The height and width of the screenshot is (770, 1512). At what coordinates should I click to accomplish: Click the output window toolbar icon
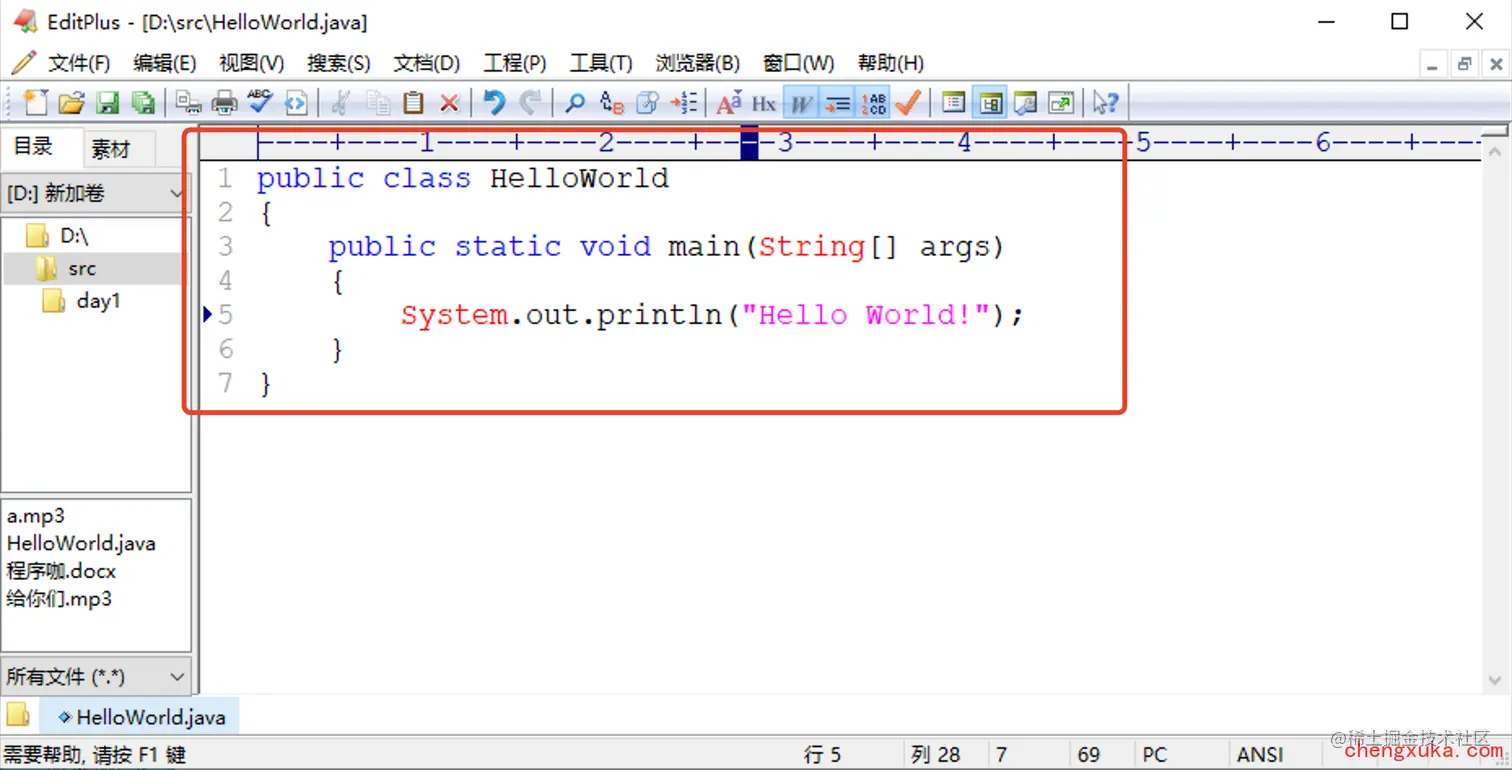tap(1026, 102)
